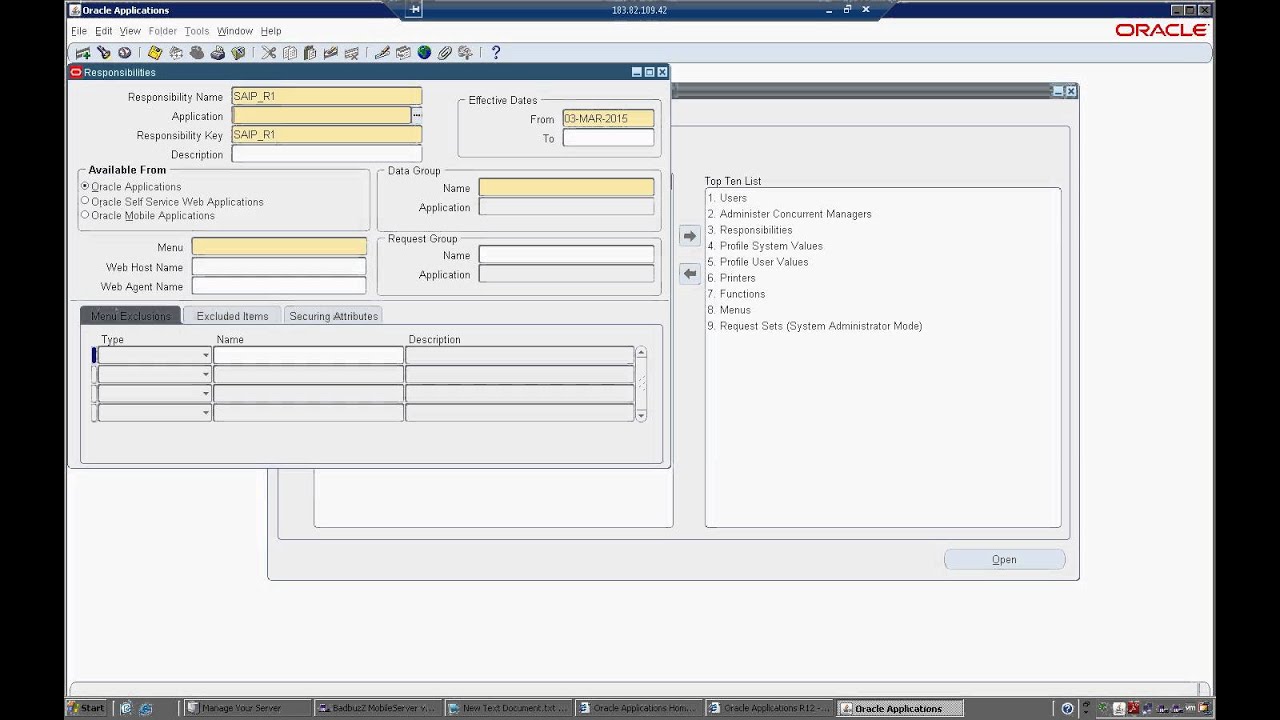Viewport: 1280px width, 720px height.
Task: Click the right arrow add-to-list button
Action: point(689,236)
